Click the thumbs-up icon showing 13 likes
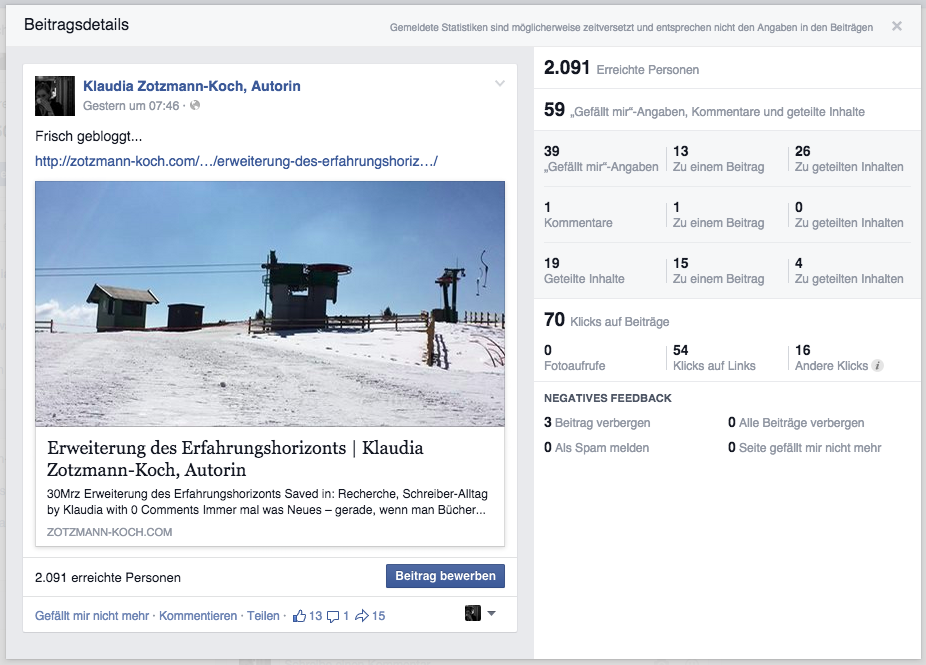This screenshot has width=926, height=665. point(299,616)
